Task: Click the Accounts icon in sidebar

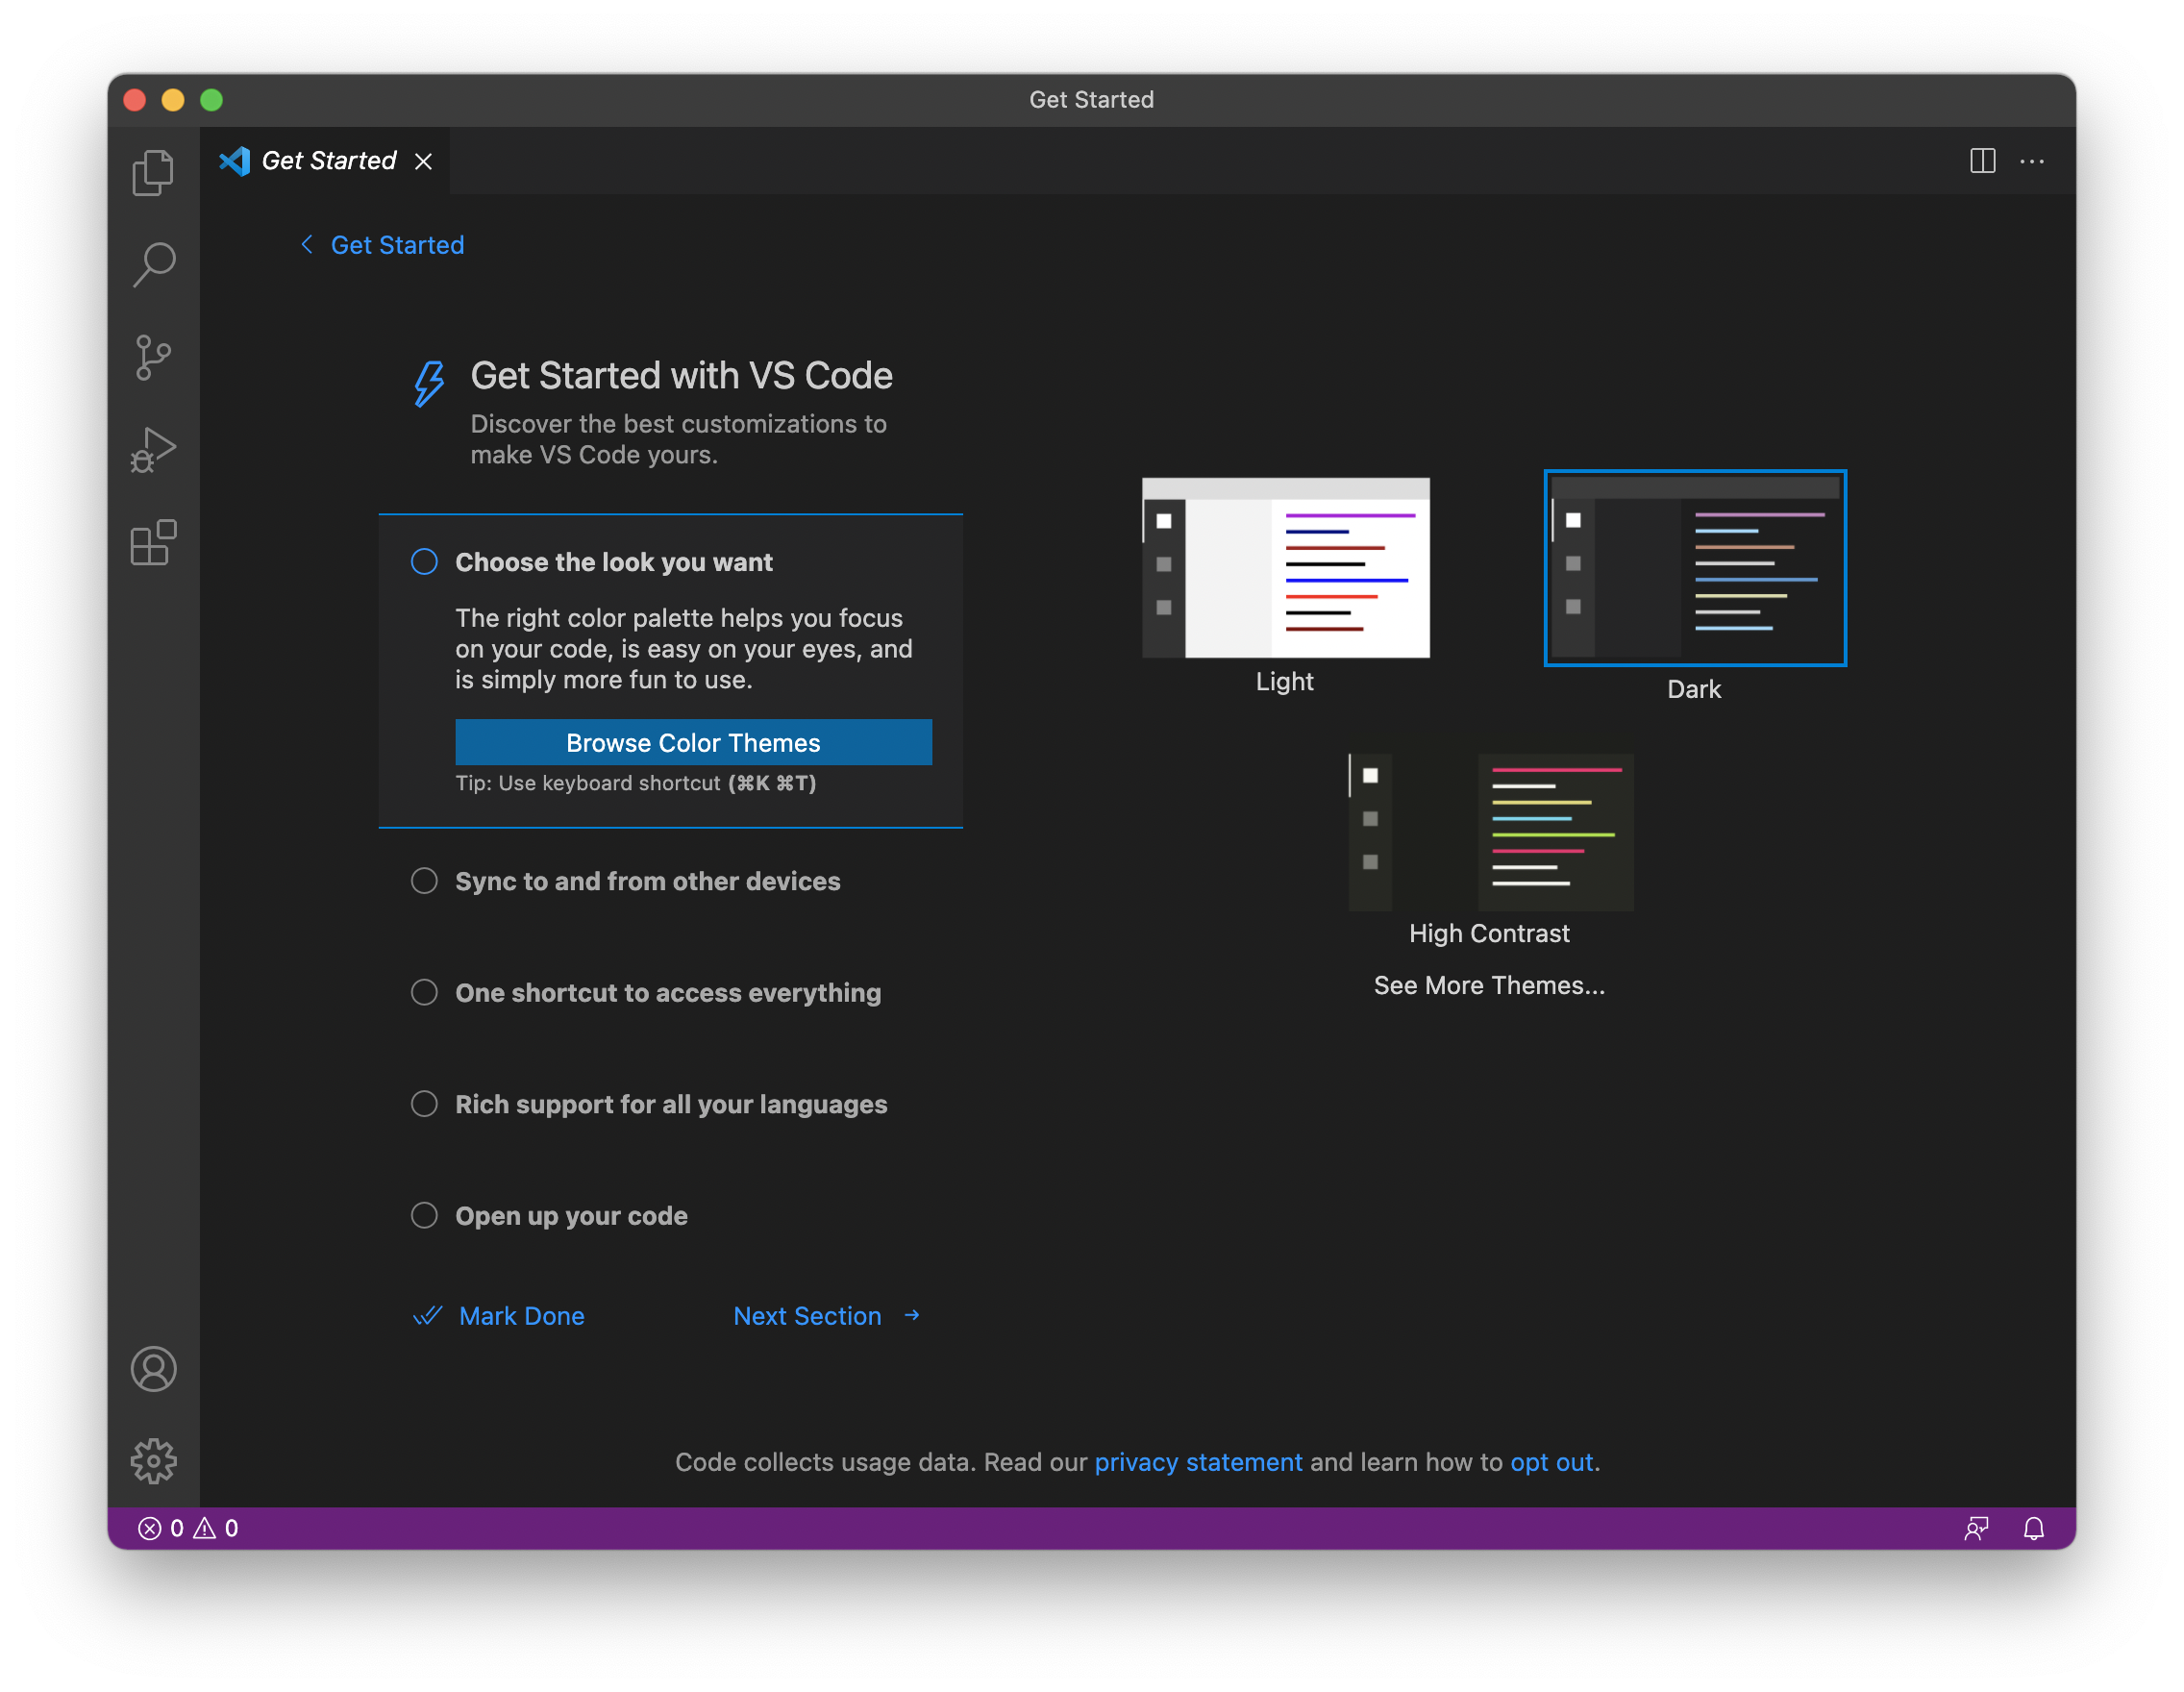Action: click(x=153, y=1369)
